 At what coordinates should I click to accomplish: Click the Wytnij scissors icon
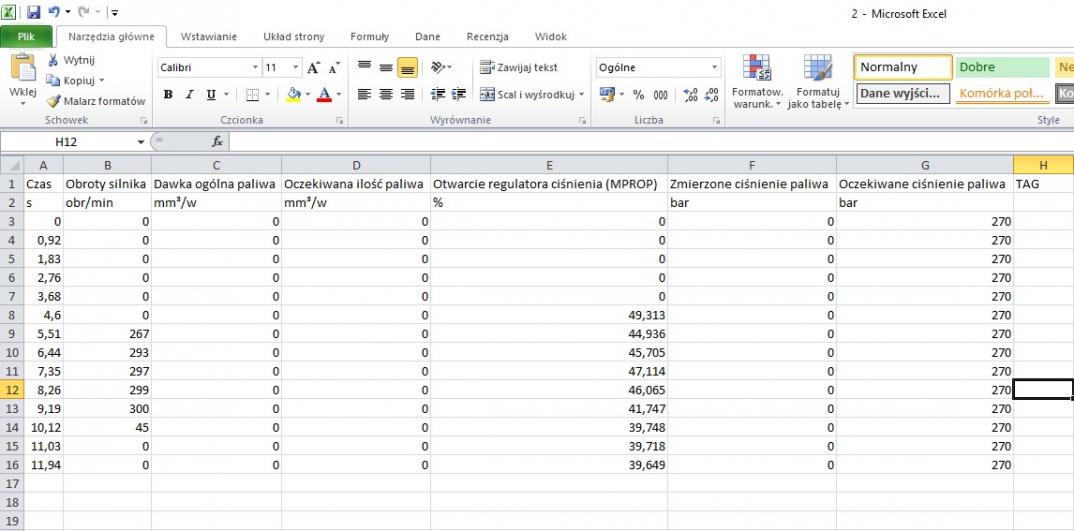pos(53,61)
